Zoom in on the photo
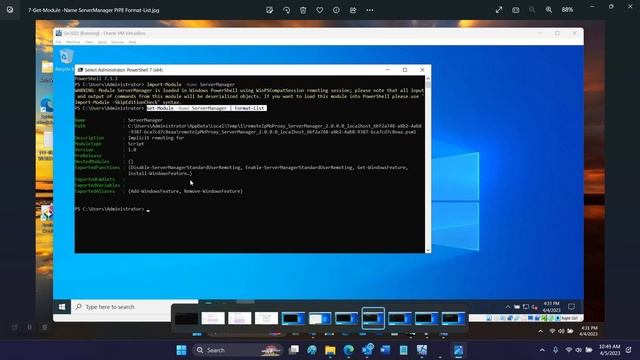This screenshot has width=640, height=360. click(x=549, y=10)
